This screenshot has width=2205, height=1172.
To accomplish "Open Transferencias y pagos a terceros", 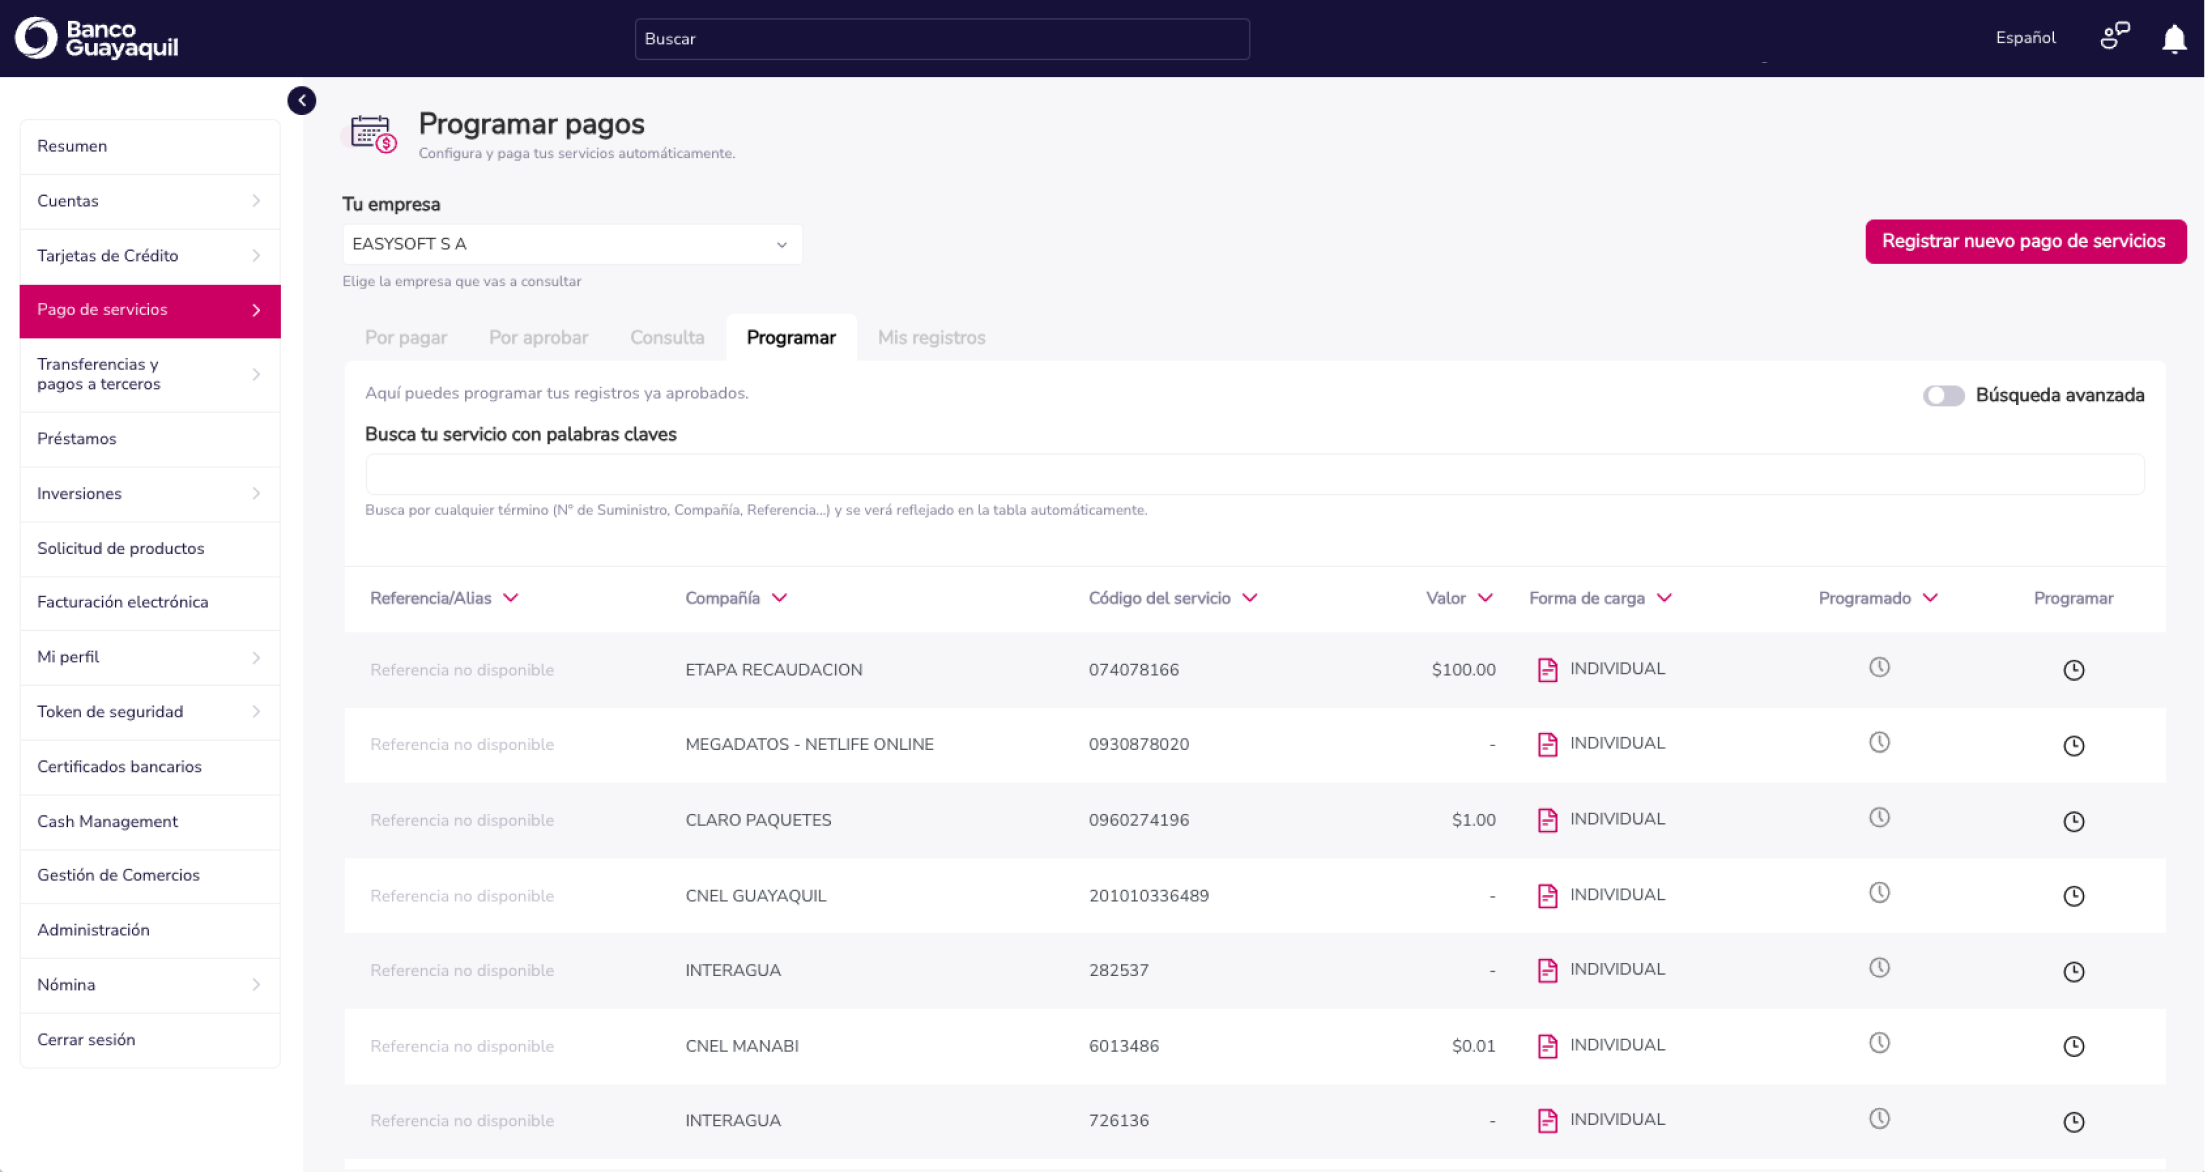I will pos(150,375).
